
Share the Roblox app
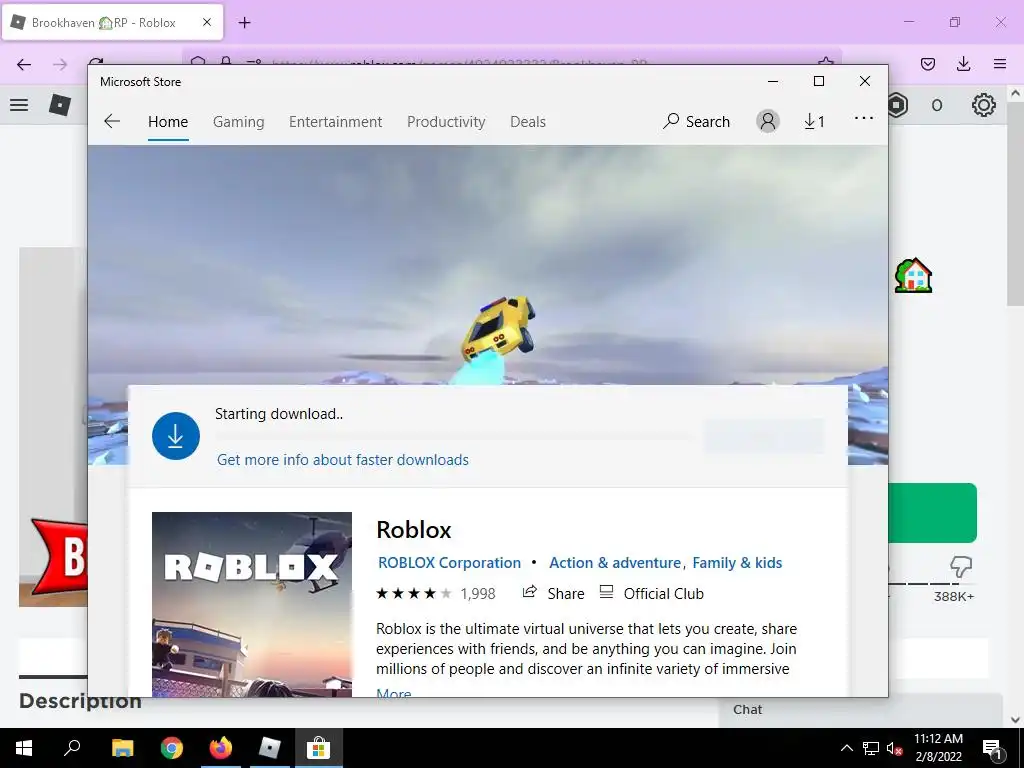pyautogui.click(x=553, y=593)
